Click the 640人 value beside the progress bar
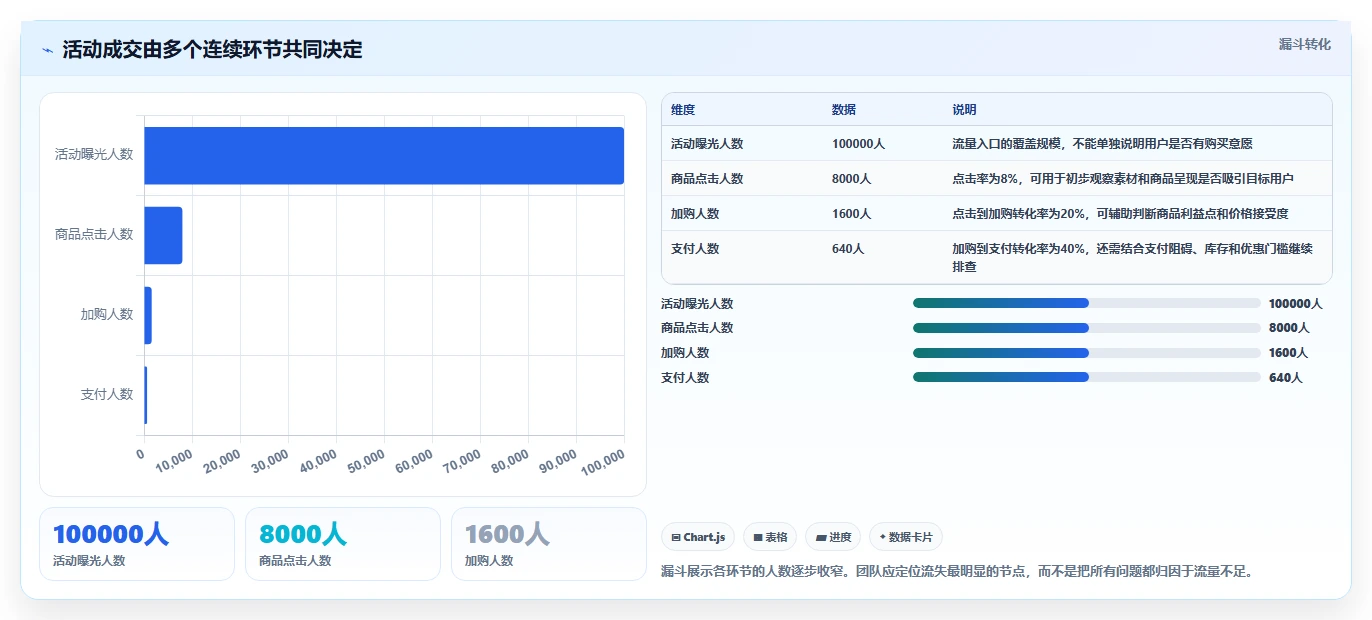Image resolution: width=1372 pixels, height=620 pixels. click(x=1285, y=378)
